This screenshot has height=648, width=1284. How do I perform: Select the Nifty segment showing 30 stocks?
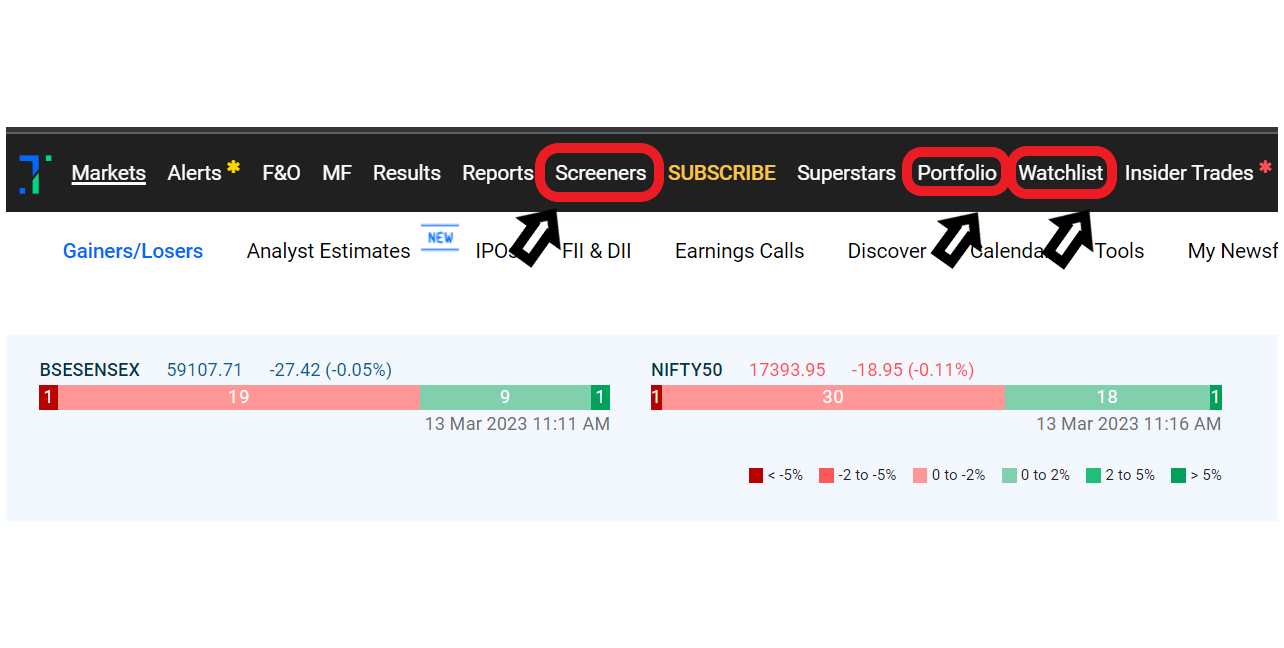833,397
